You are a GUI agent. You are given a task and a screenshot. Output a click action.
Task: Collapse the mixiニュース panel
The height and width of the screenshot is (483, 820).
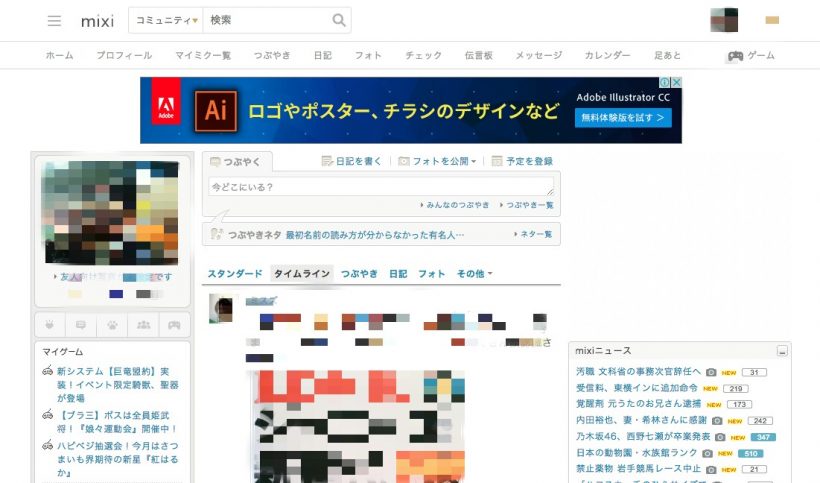click(x=782, y=351)
